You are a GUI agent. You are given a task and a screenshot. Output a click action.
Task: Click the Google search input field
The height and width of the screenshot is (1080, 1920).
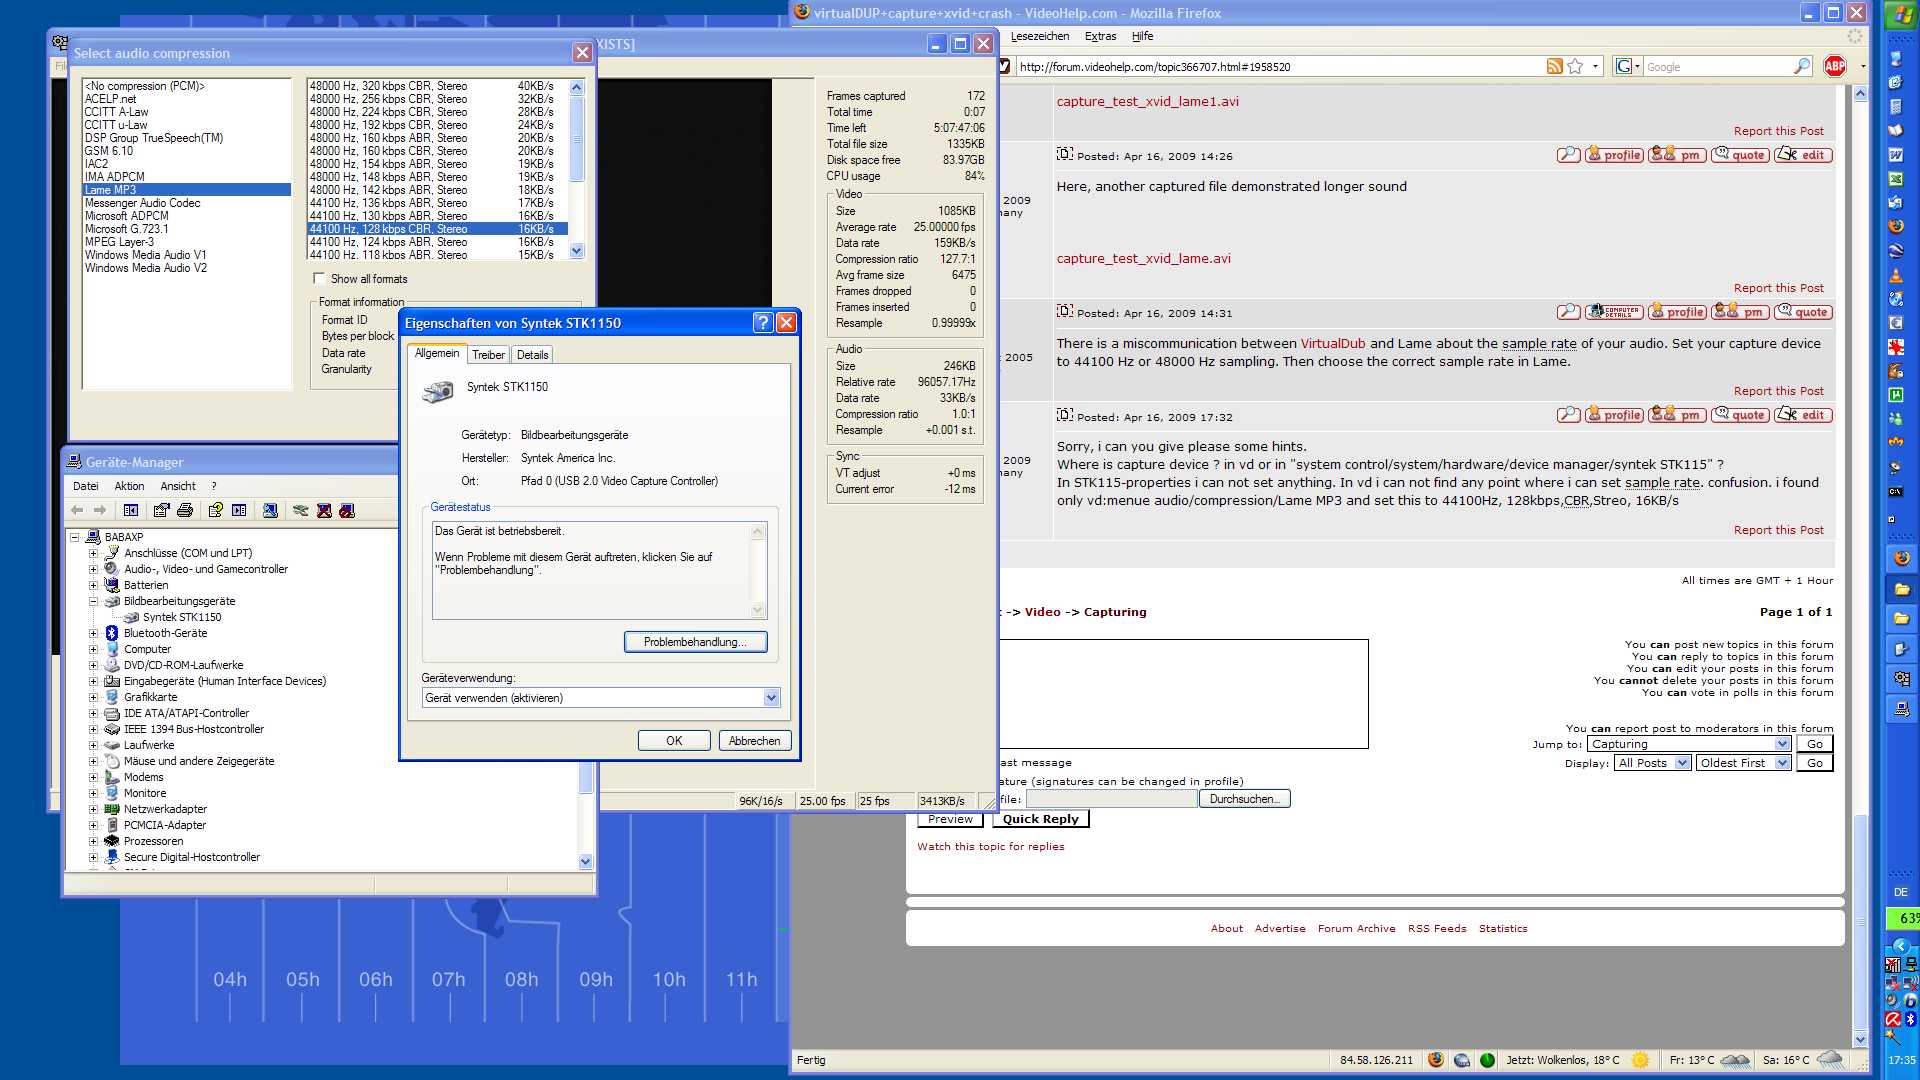coord(1717,67)
